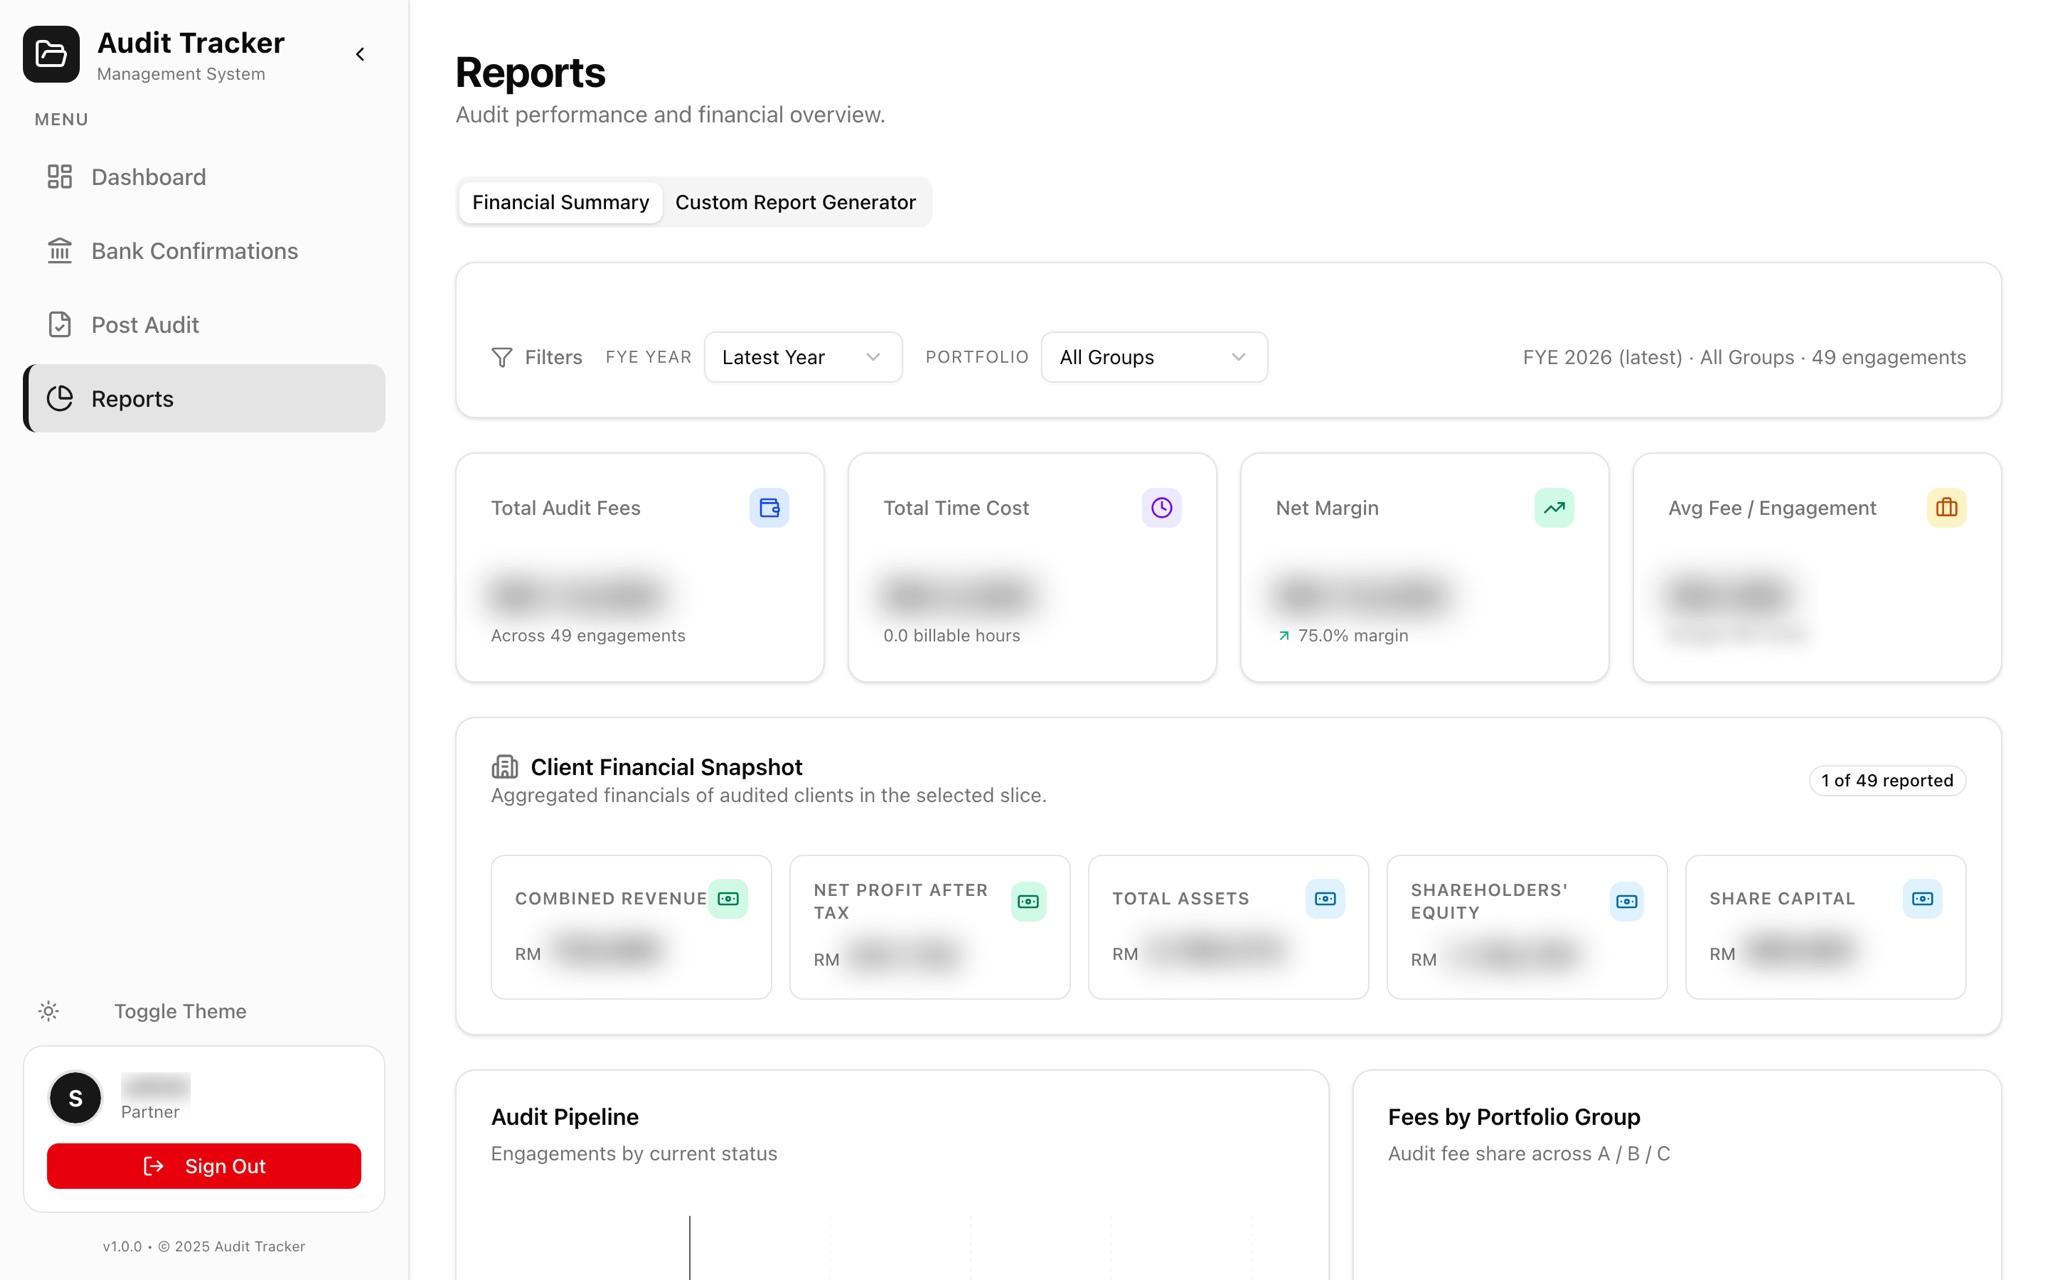Click the Sign Out button

(204, 1166)
